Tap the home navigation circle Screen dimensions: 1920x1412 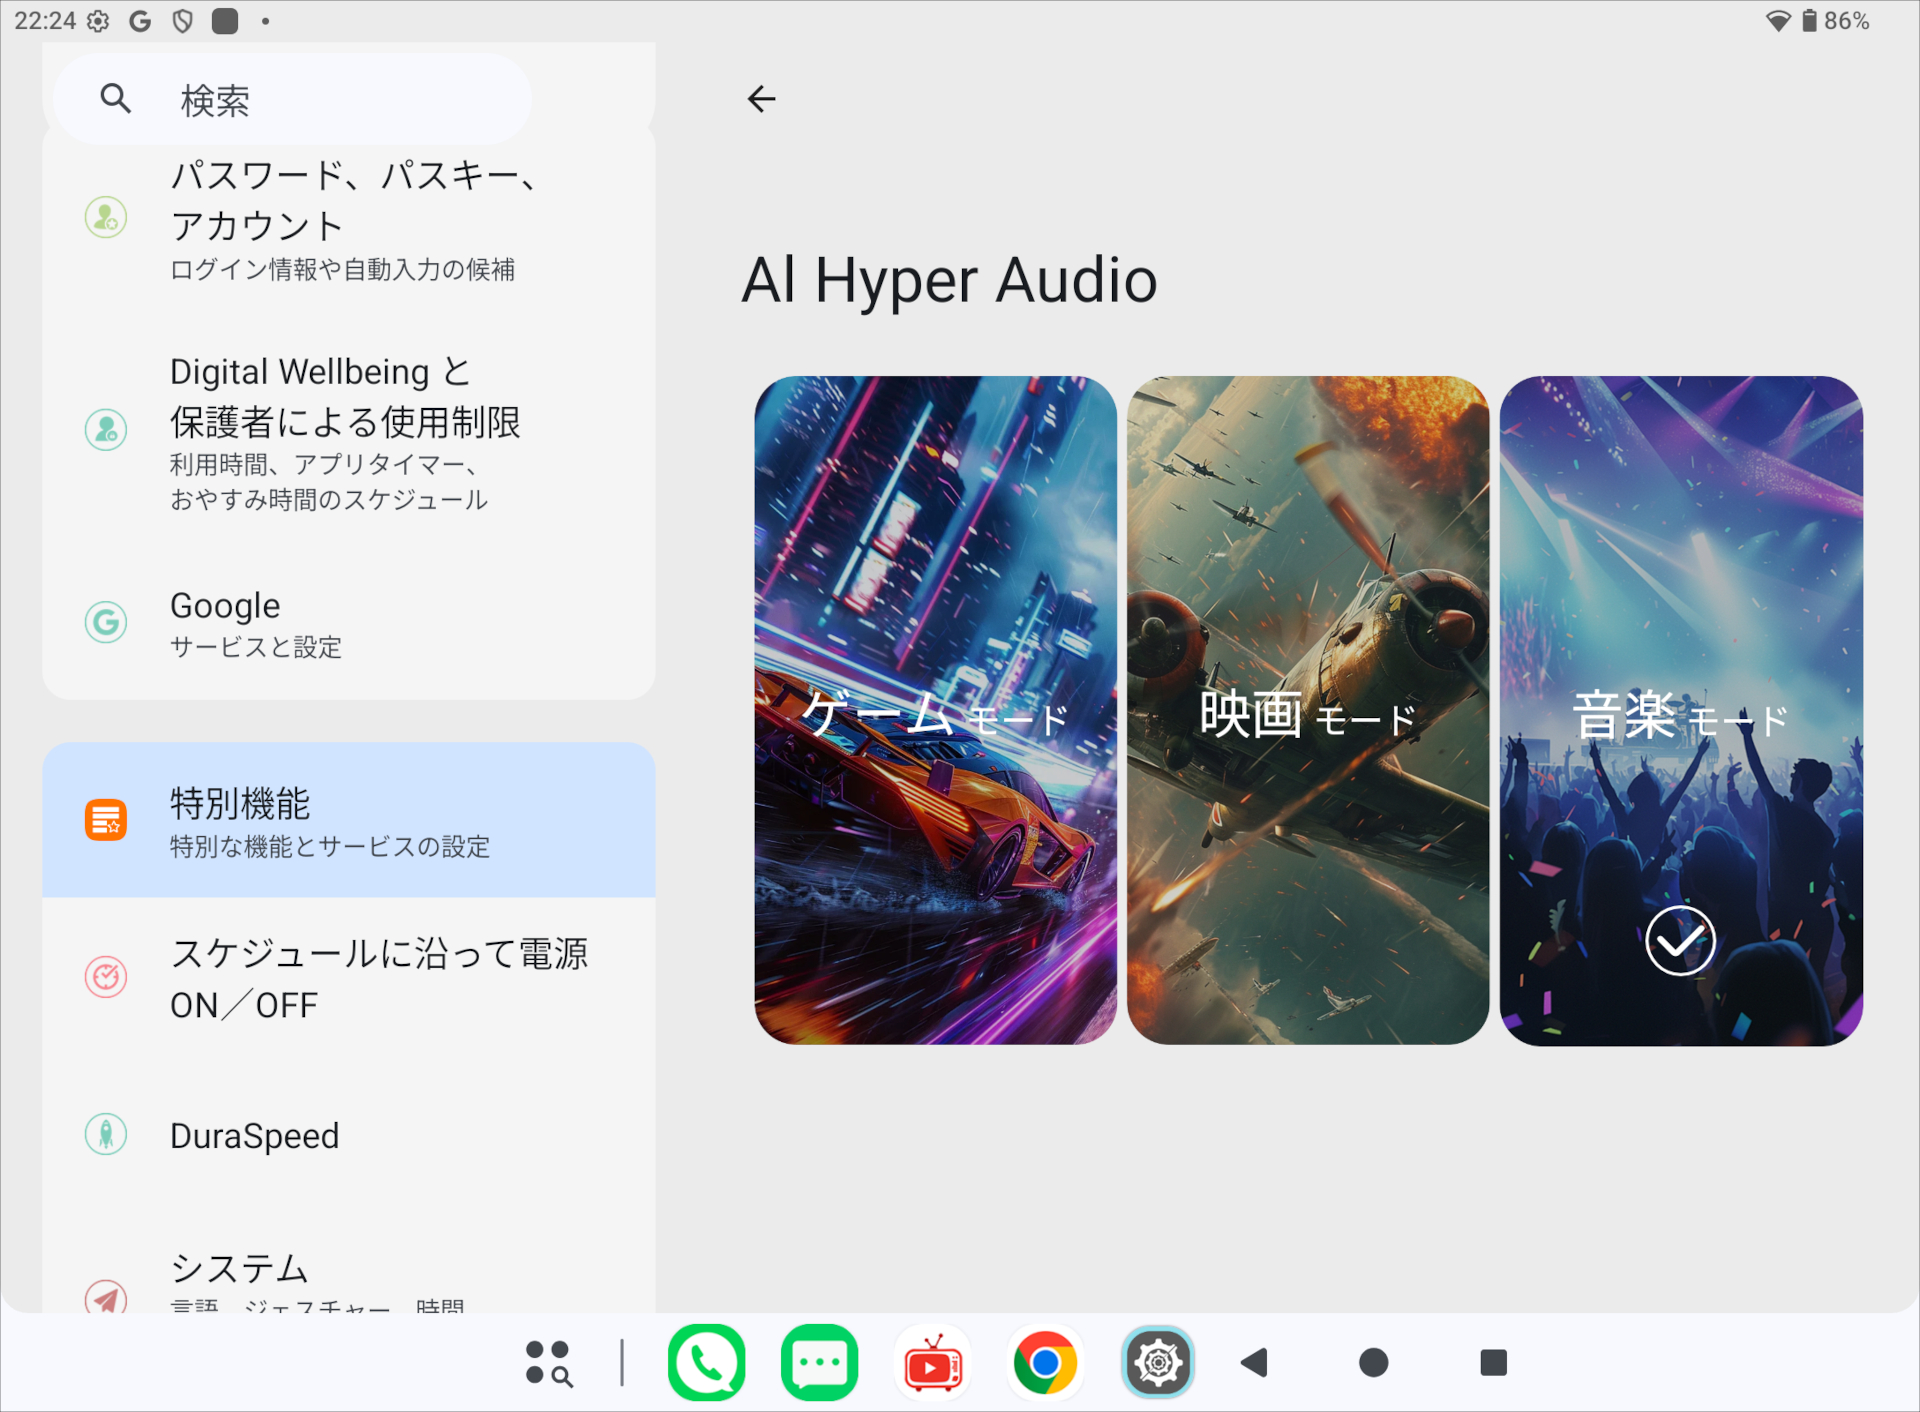1374,1361
